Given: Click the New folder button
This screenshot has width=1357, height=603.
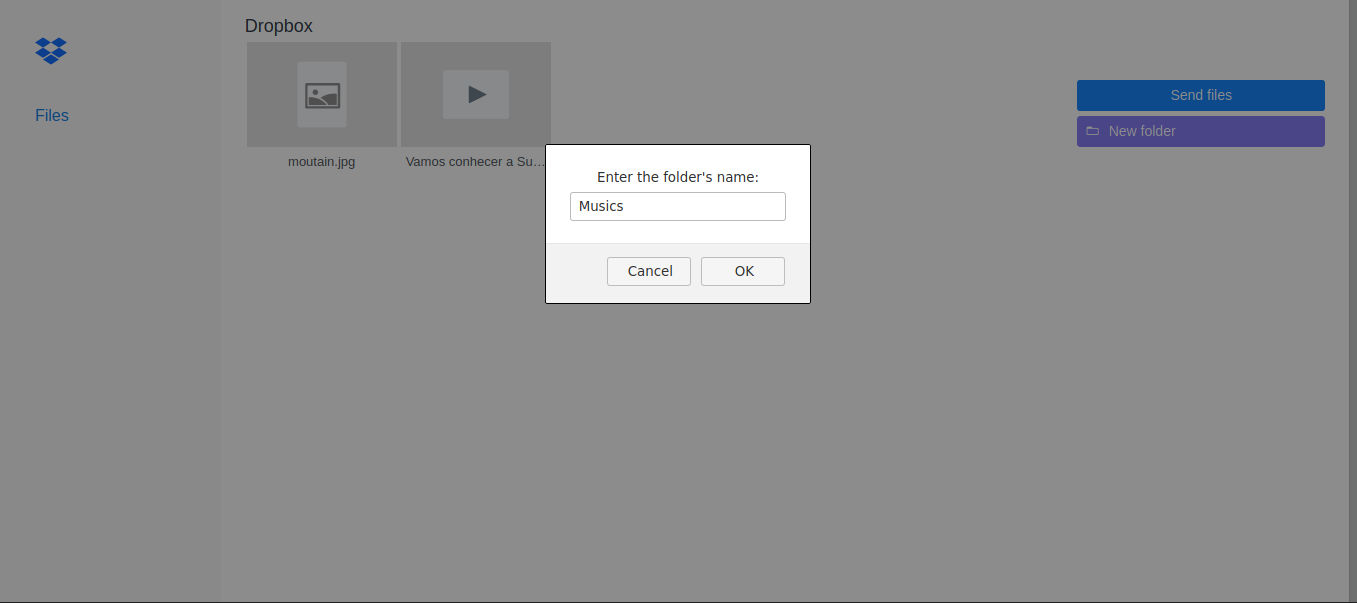Looking at the screenshot, I should 1201,131.
